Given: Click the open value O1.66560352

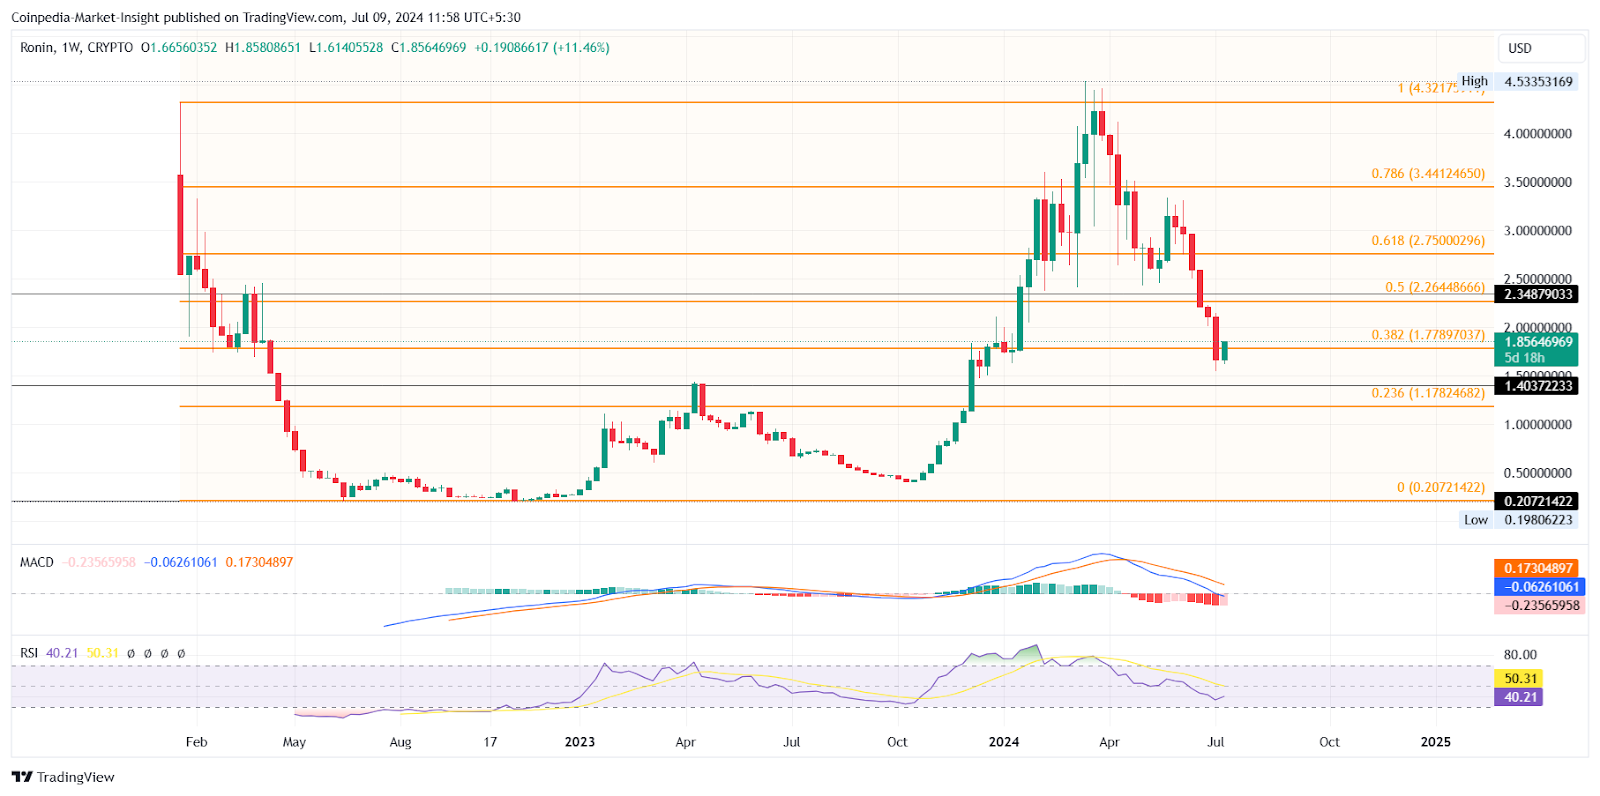Looking at the screenshot, I should pyautogui.click(x=179, y=47).
